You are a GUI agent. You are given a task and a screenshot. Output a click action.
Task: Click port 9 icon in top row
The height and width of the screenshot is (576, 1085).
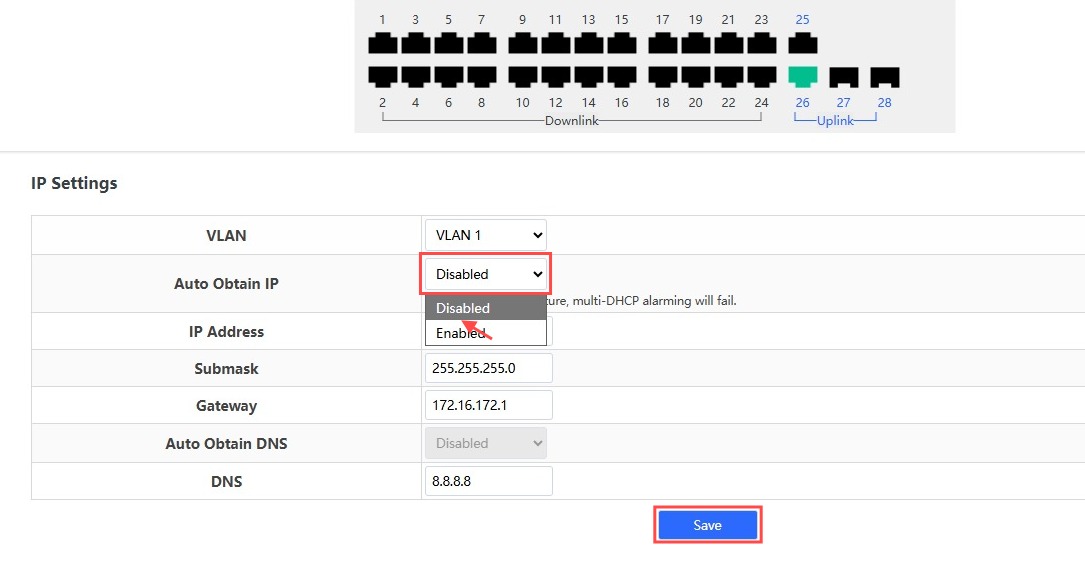522,43
